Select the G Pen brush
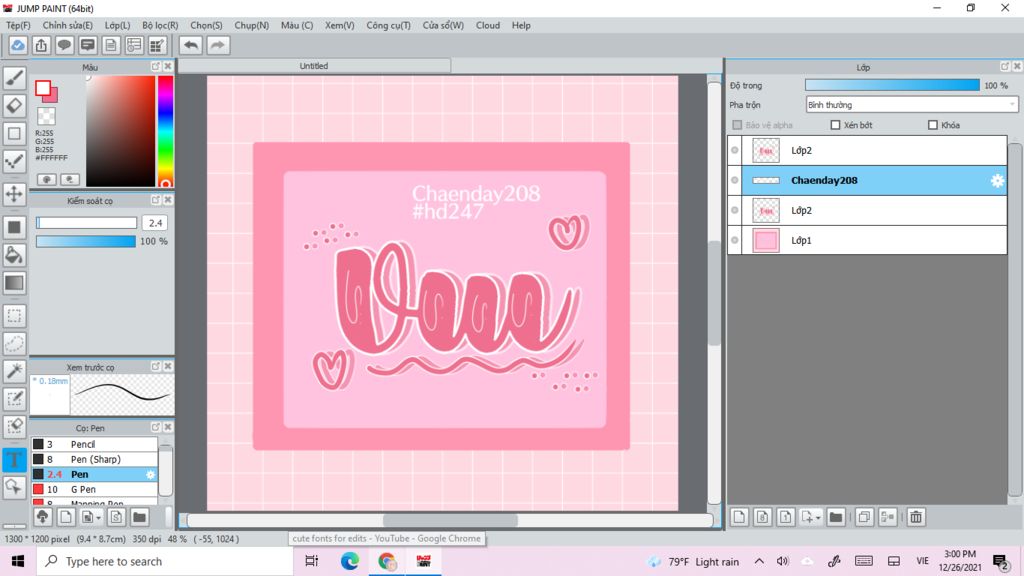The height and width of the screenshot is (576, 1024). point(94,489)
